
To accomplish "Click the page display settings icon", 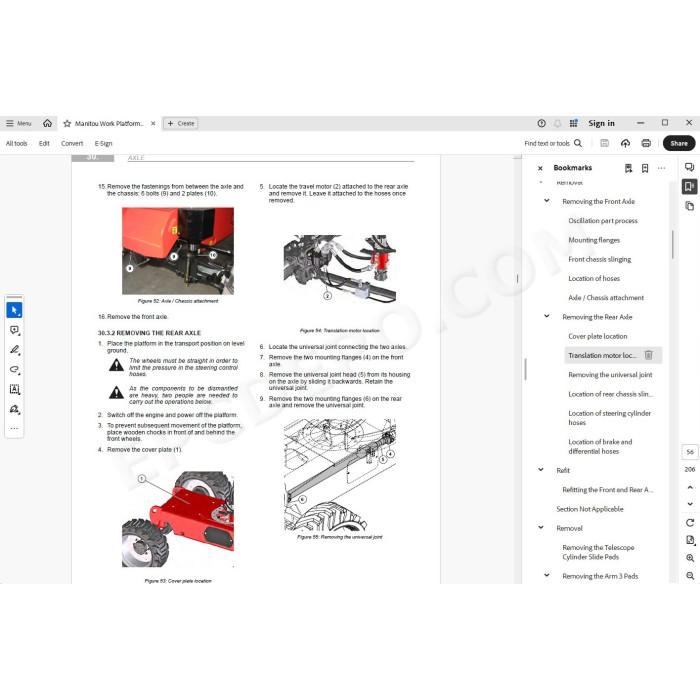I will pos(690,540).
